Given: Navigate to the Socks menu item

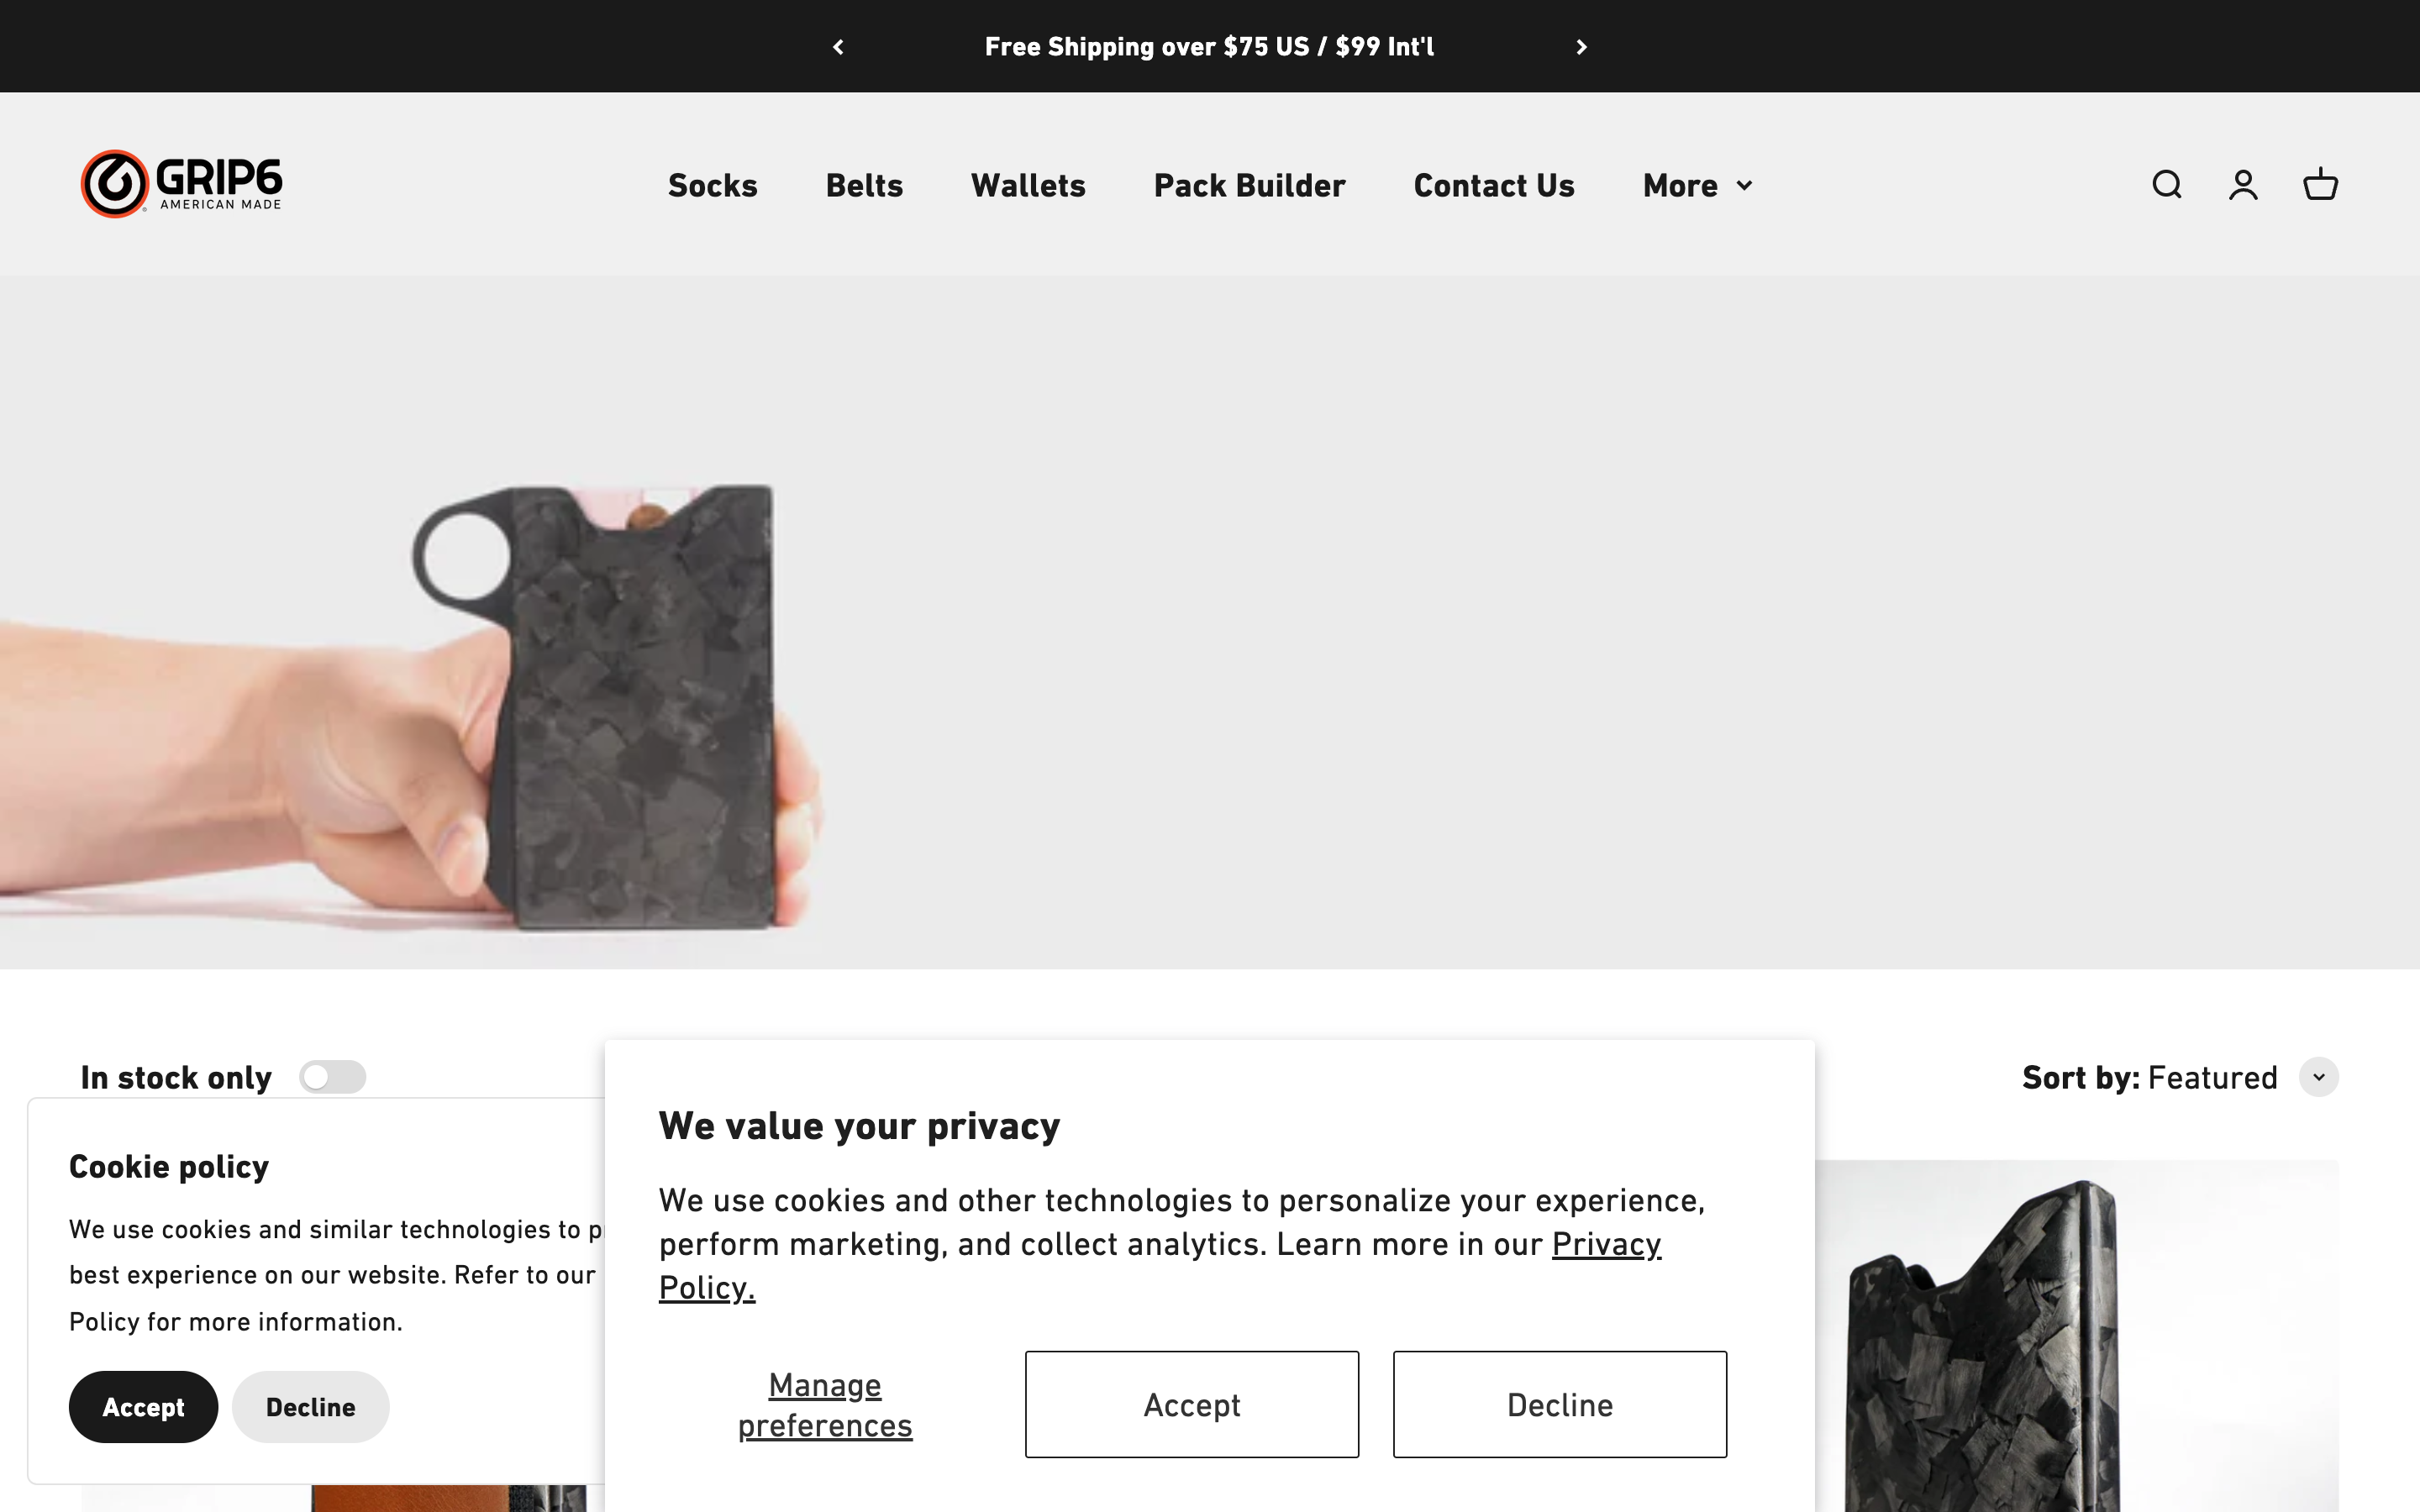Looking at the screenshot, I should (x=712, y=185).
